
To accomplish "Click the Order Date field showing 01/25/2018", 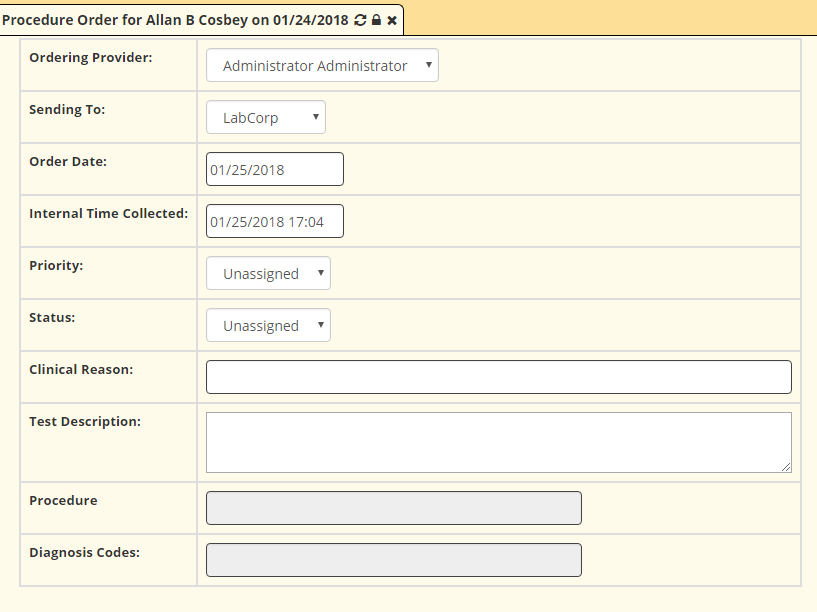I will click(x=274, y=169).
